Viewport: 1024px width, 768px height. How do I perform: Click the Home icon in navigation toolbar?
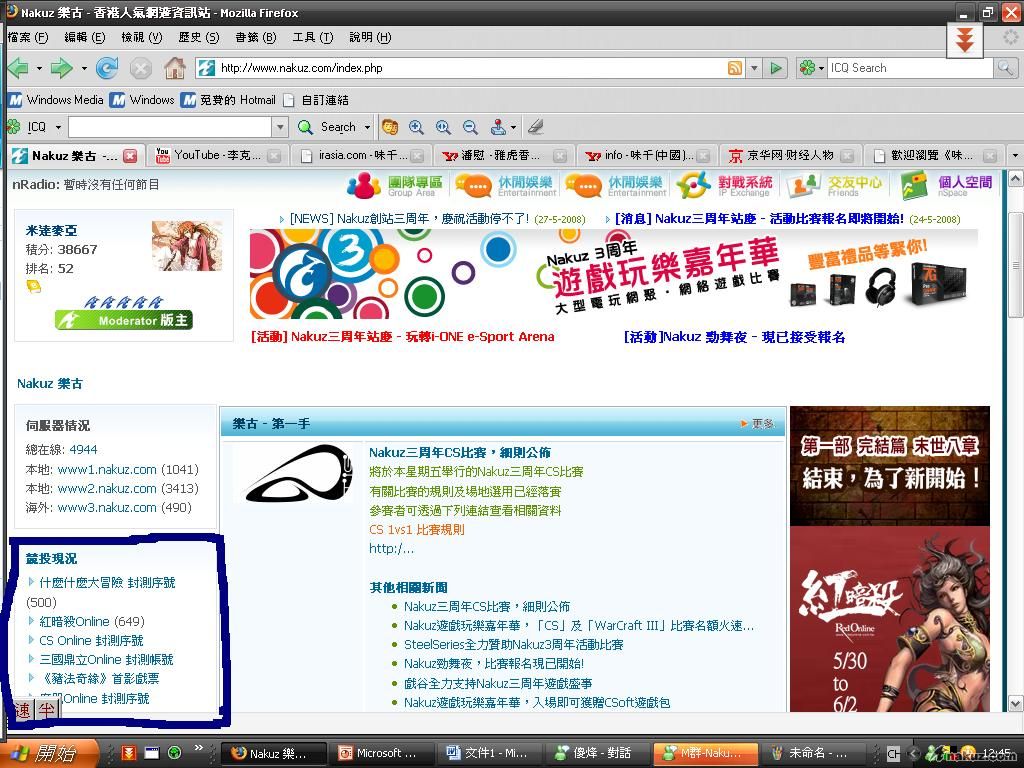coord(175,68)
